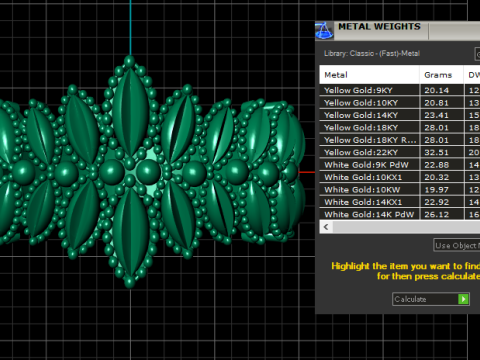Click the 26.12 grams value
The image size is (480, 360).
pyautogui.click(x=436, y=214)
